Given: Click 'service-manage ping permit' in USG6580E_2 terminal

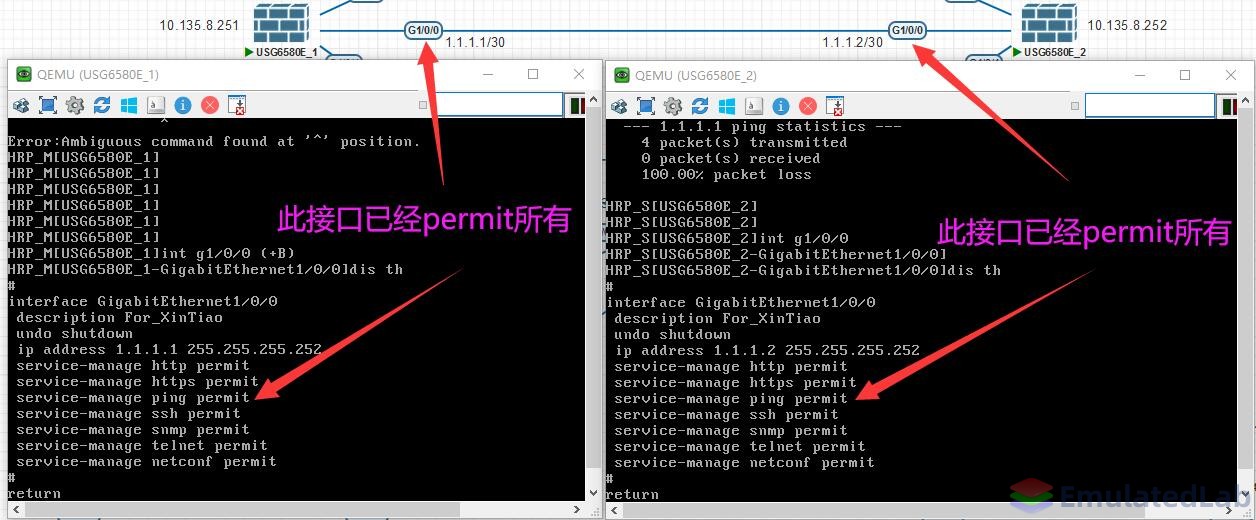Looking at the screenshot, I should click(x=731, y=398).
